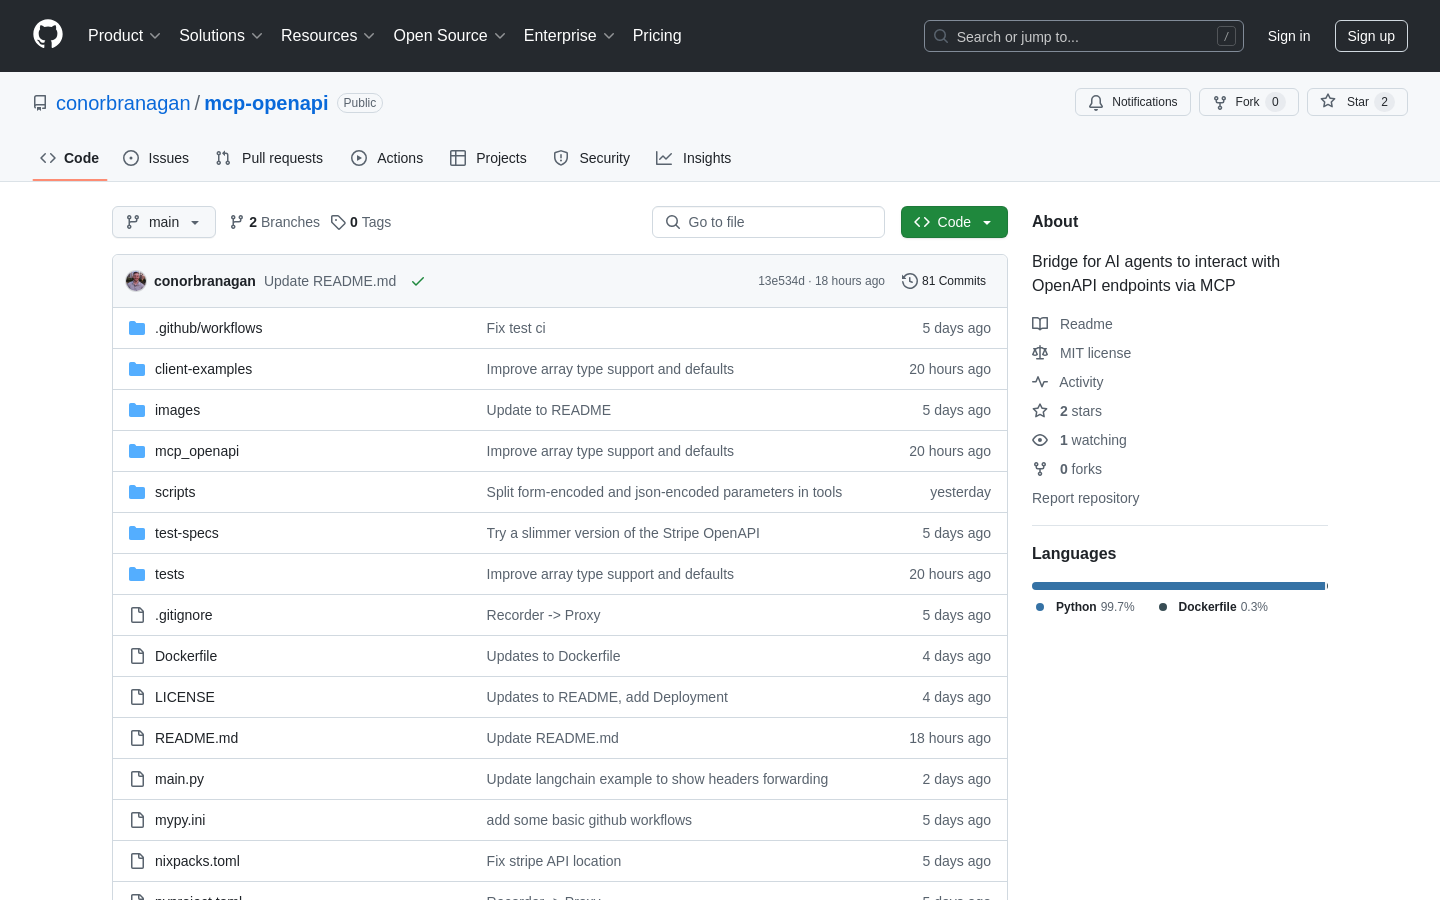This screenshot has width=1440, height=900.
Task: Click the .gitignore file icon
Action: pyautogui.click(x=137, y=615)
